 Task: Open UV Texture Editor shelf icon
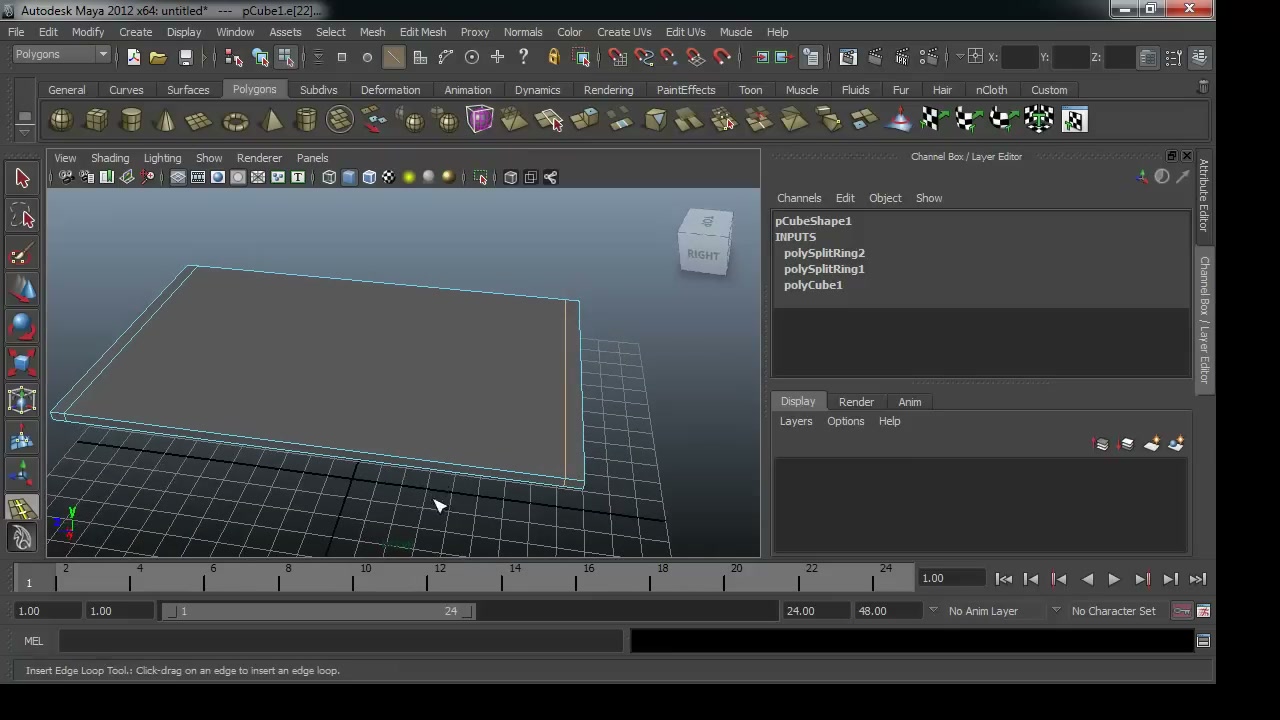pyautogui.click(x=1074, y=121)
